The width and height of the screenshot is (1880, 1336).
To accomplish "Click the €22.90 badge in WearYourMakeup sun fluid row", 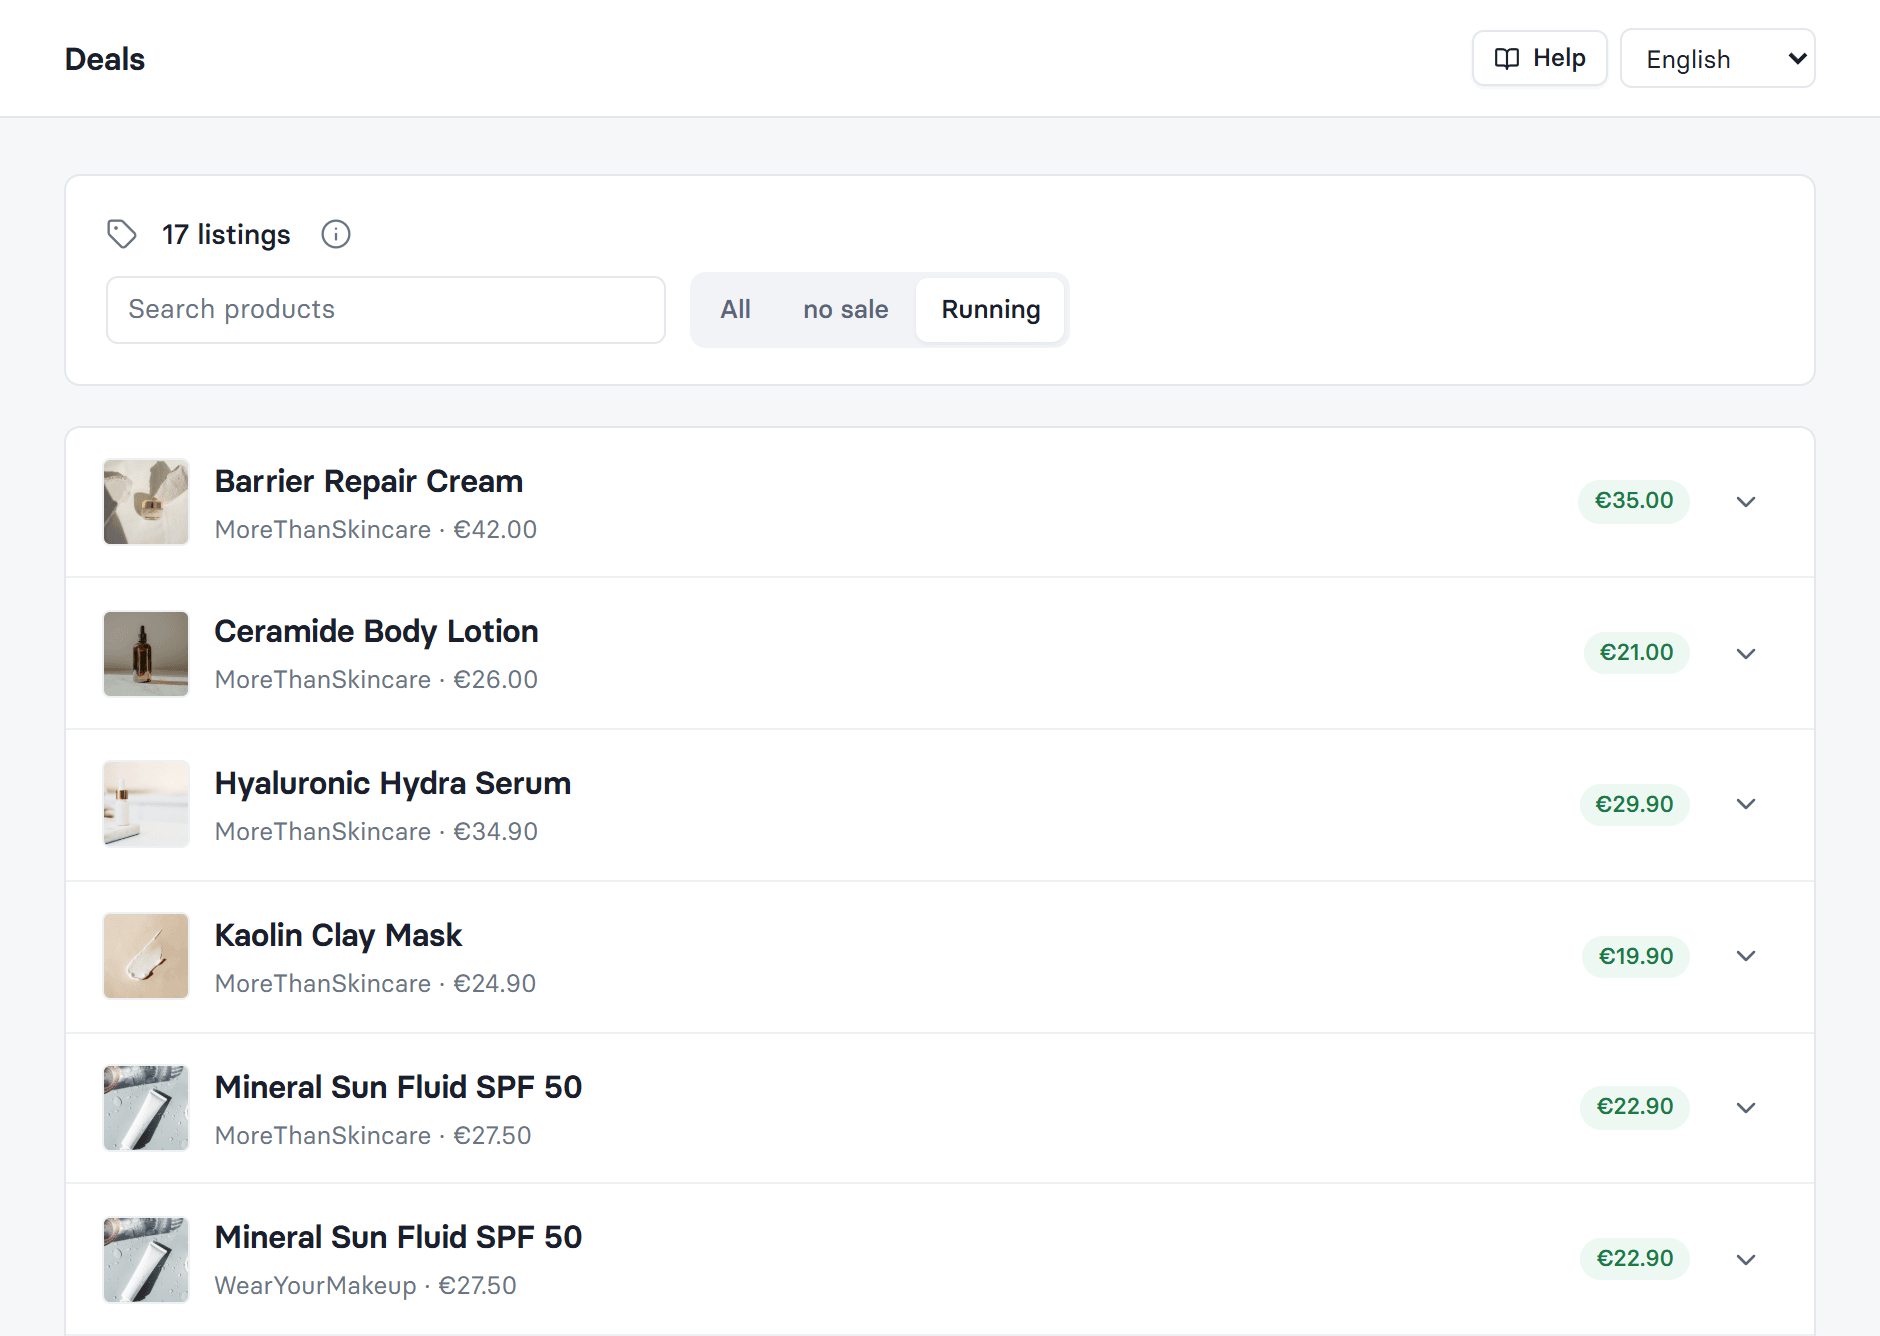I will [x=1634, y=1259].
